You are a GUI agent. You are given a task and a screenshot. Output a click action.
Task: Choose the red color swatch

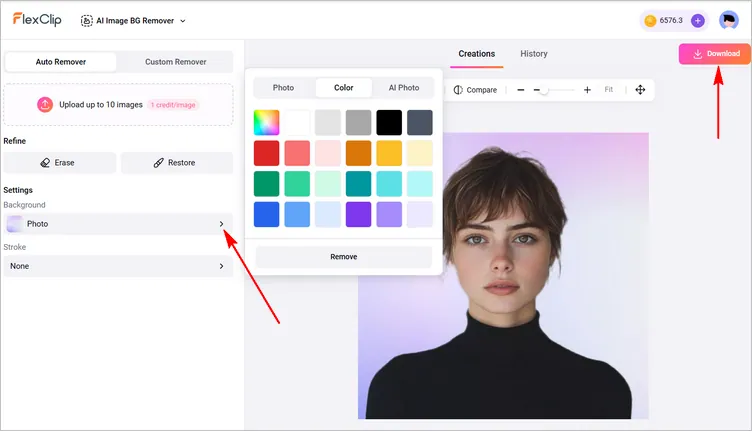tap(267, 153)
